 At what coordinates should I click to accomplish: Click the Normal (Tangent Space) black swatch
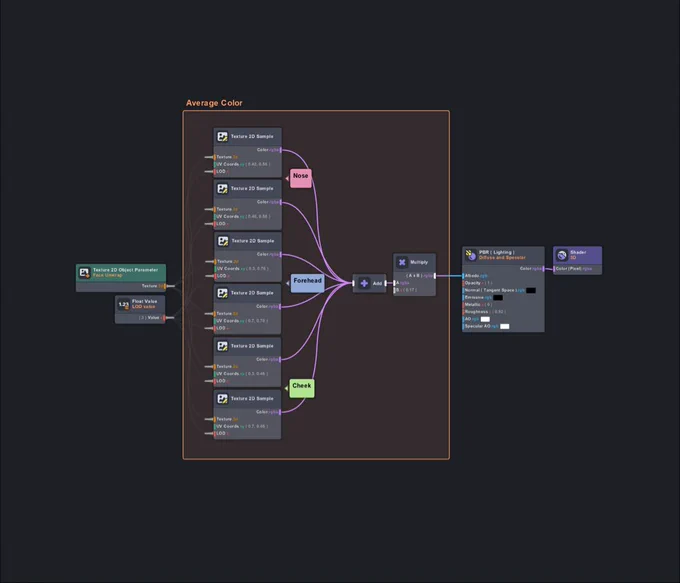pyautogui.click(x=531, y=290)
